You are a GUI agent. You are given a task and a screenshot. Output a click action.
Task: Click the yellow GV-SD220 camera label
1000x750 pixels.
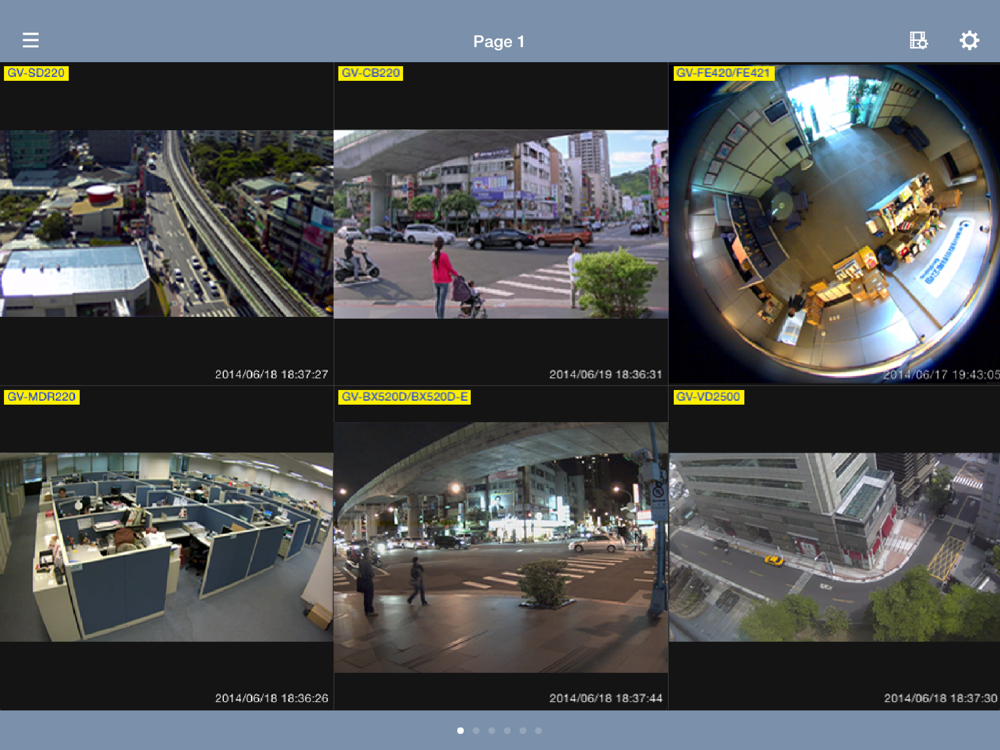click(36, 73)
